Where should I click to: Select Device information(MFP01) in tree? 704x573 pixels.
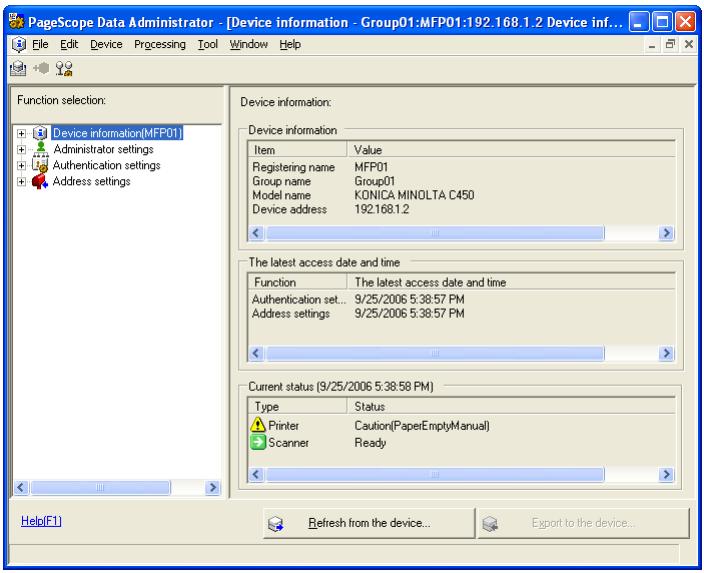point(118,133)
